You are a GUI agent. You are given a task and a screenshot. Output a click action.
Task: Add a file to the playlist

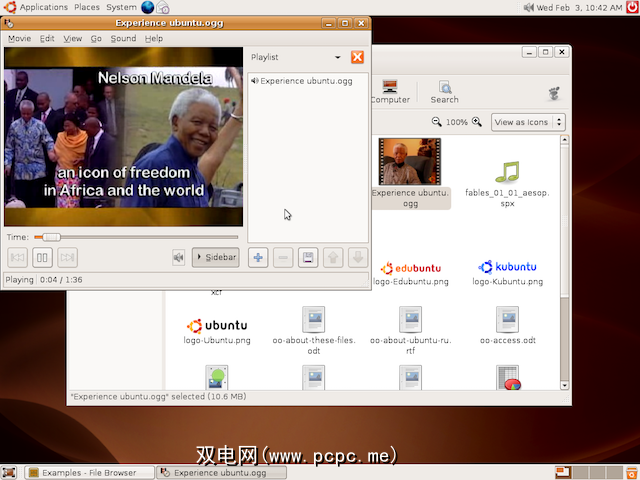point(258,258)
